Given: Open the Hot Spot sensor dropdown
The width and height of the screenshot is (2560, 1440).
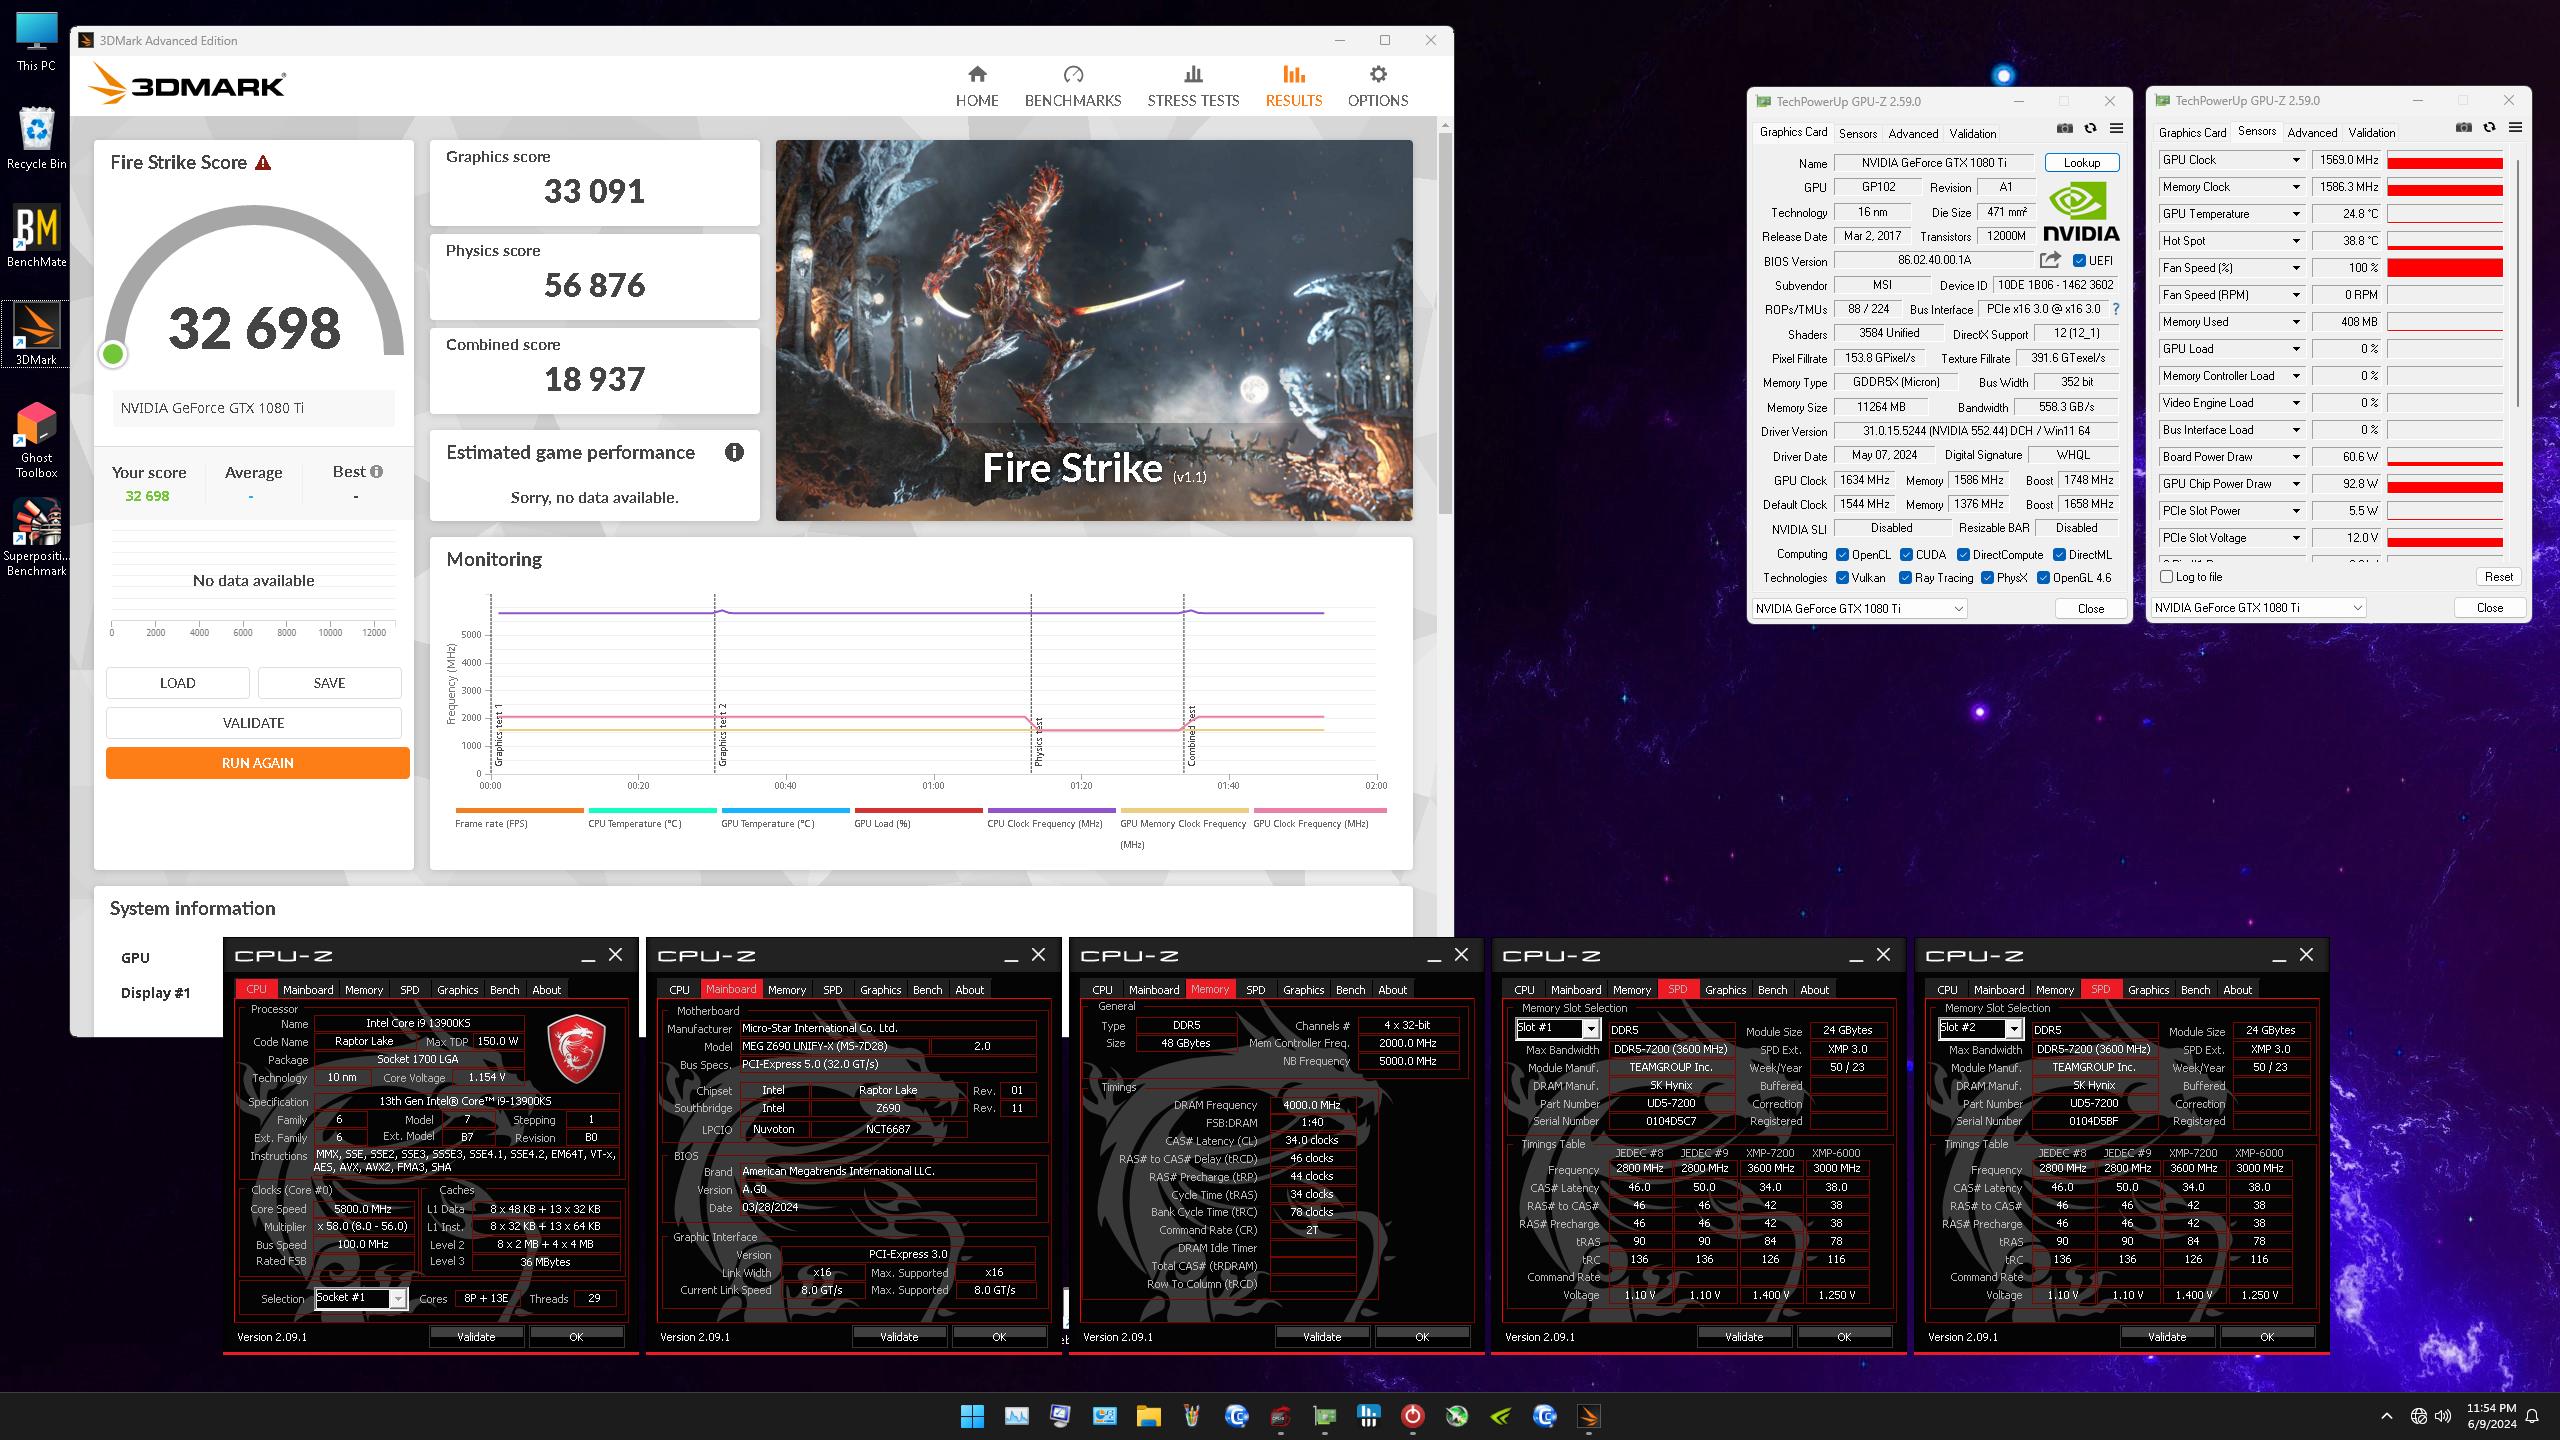Looking at the screenshot, I should click(x=2296, y=241).
